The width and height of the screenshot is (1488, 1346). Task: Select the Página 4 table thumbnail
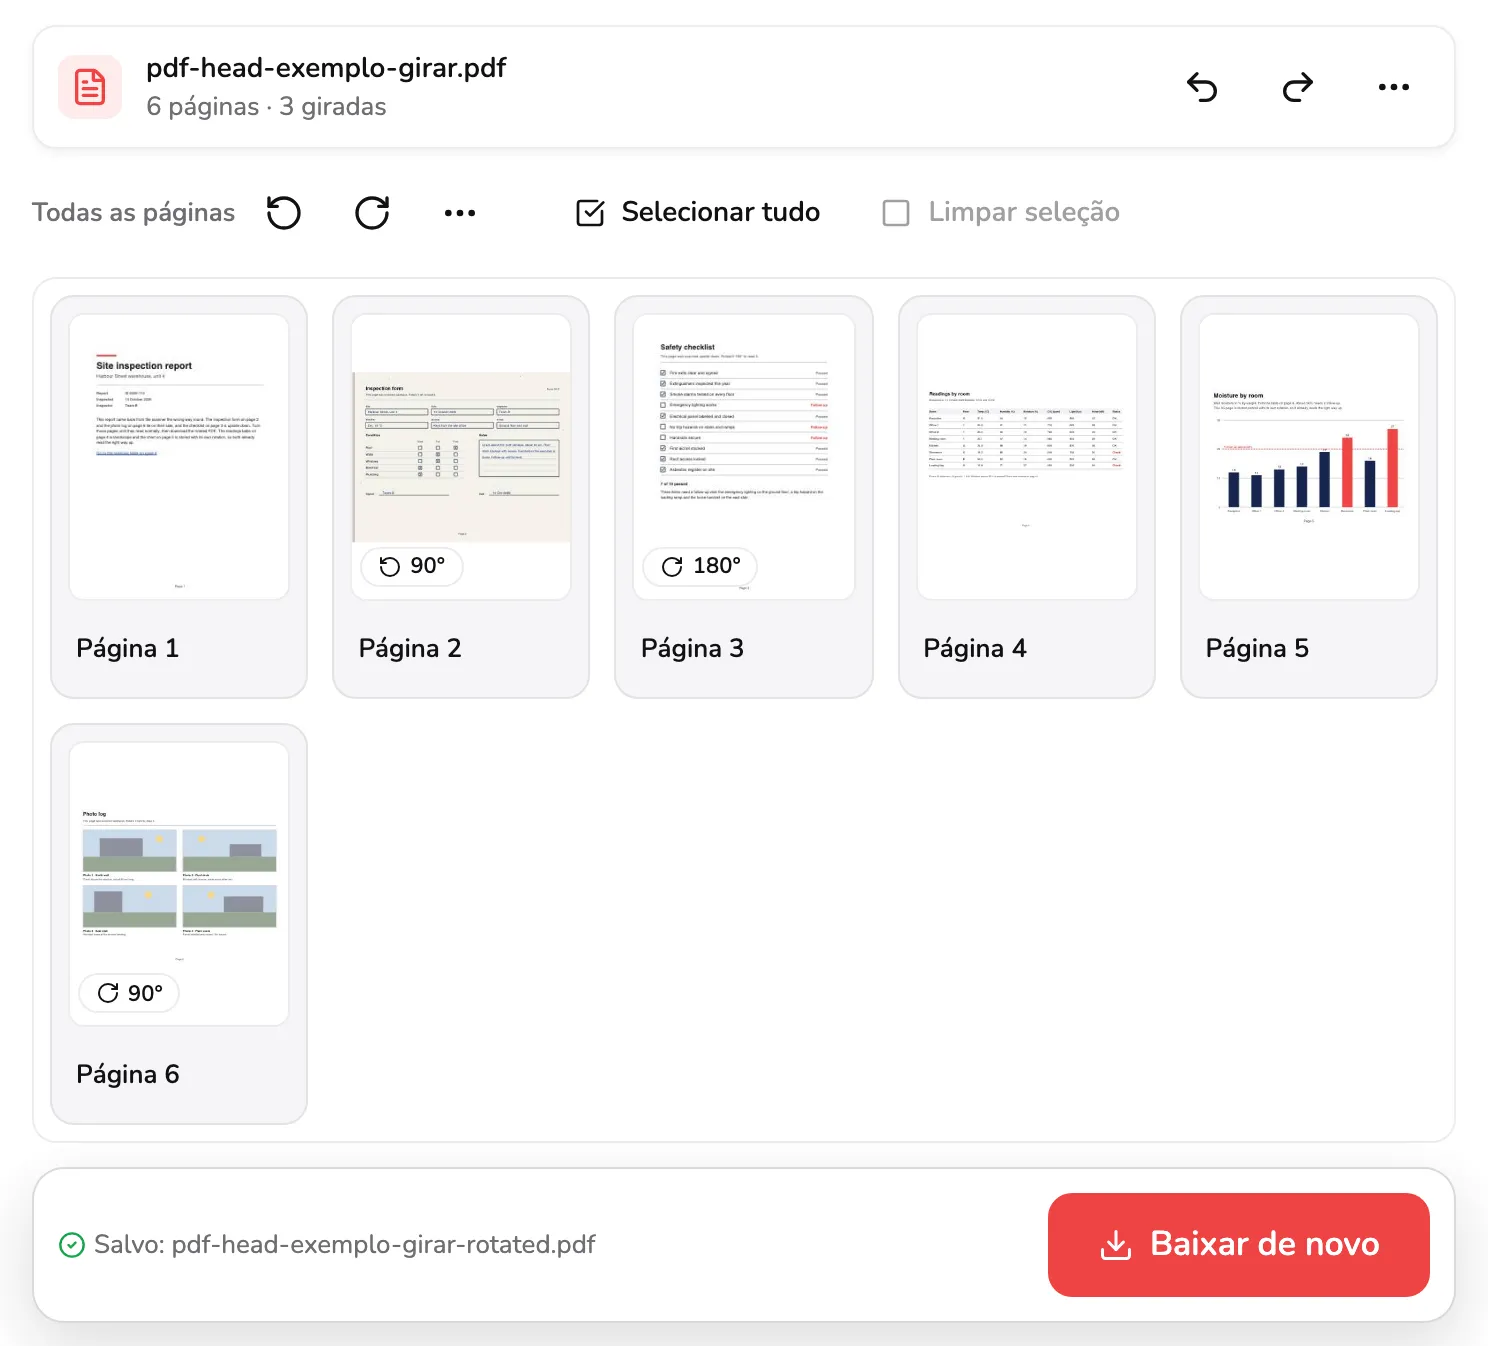pyautogui.click(x=1027, y=457)
